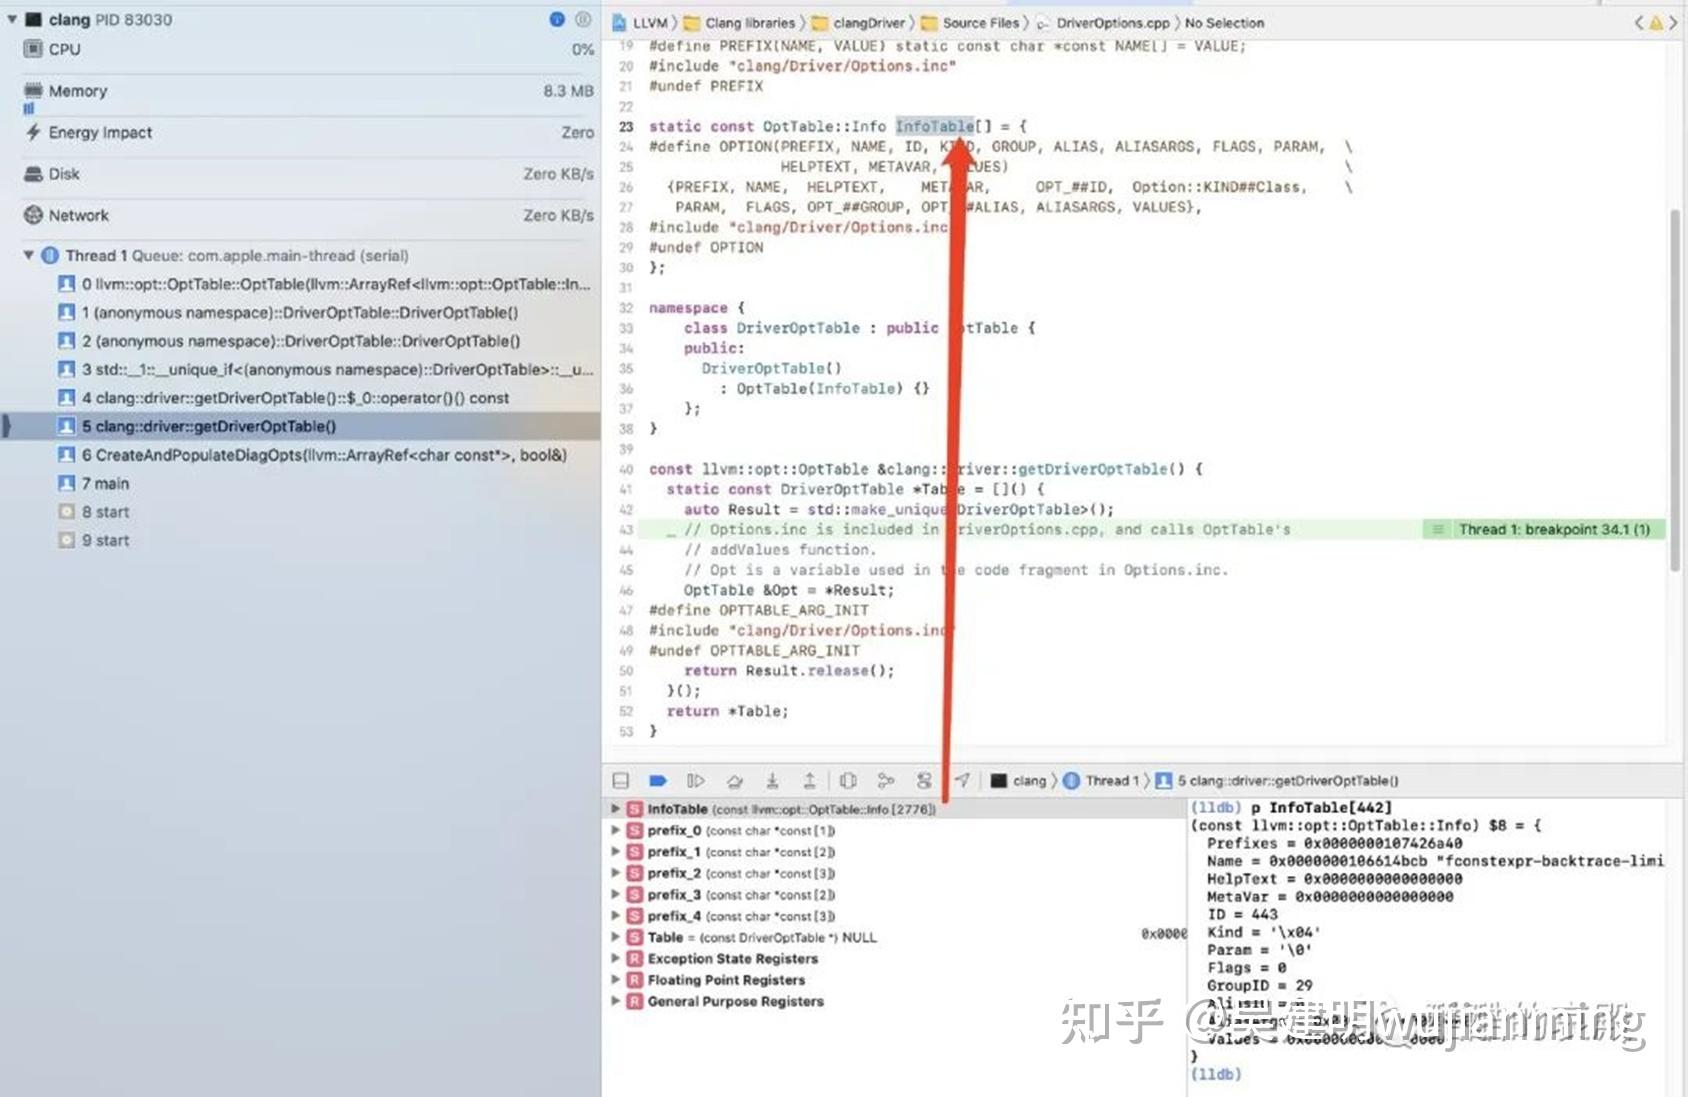Click the Thread 1 breakpoint 34.1 annotation
Viewport: 1688px width, 1097px height.
click(1544, 529)
